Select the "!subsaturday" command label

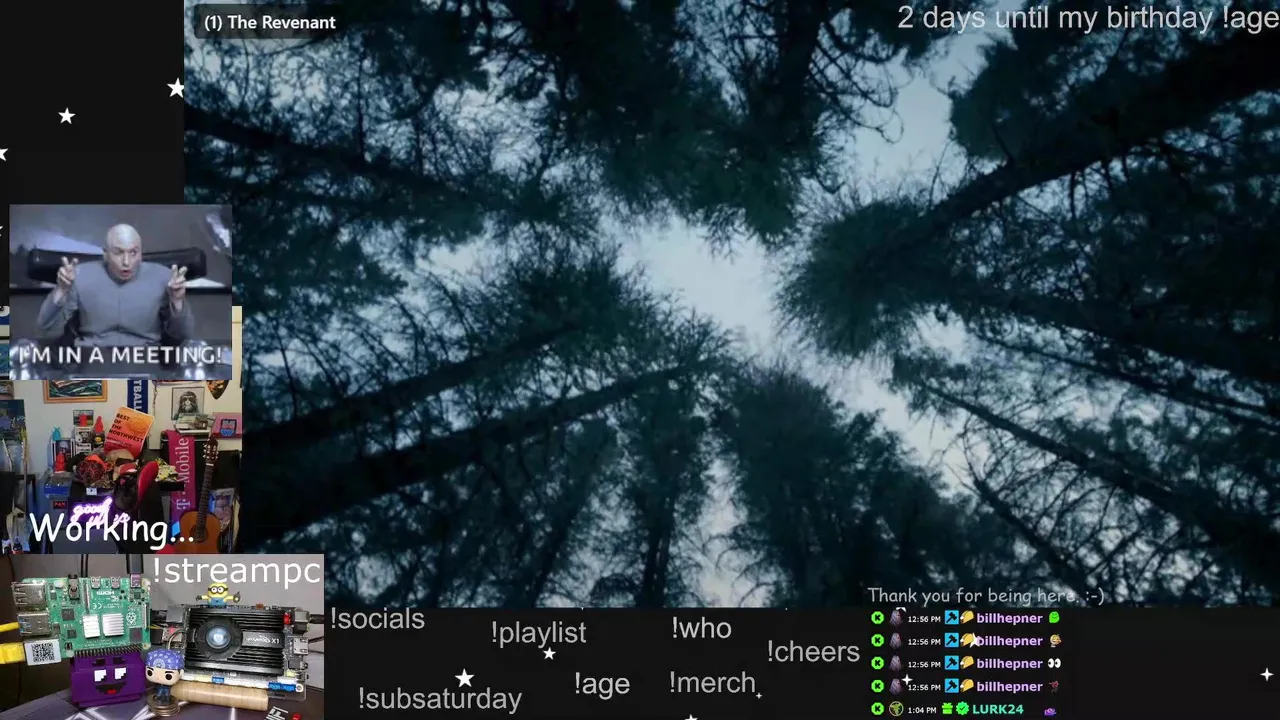pyautogui.click(x=440, y=698)
